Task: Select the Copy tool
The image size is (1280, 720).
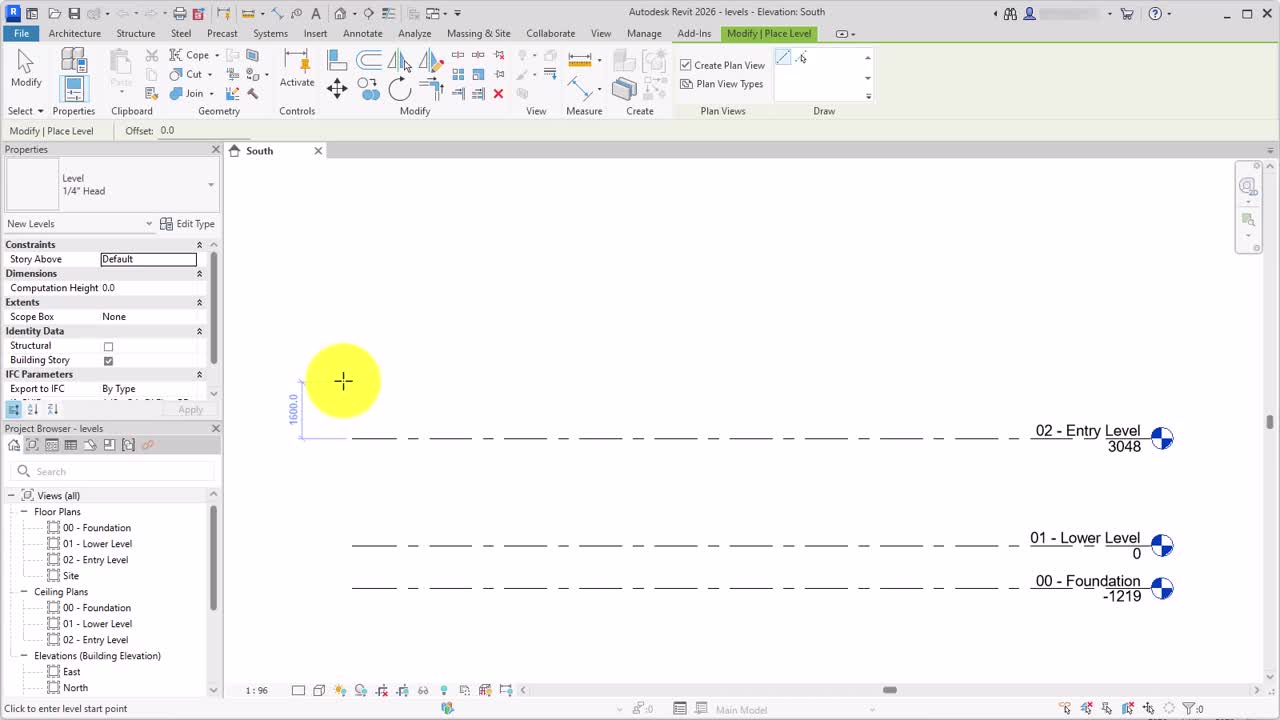Action: pyautogui.click(x=369, y=89)
